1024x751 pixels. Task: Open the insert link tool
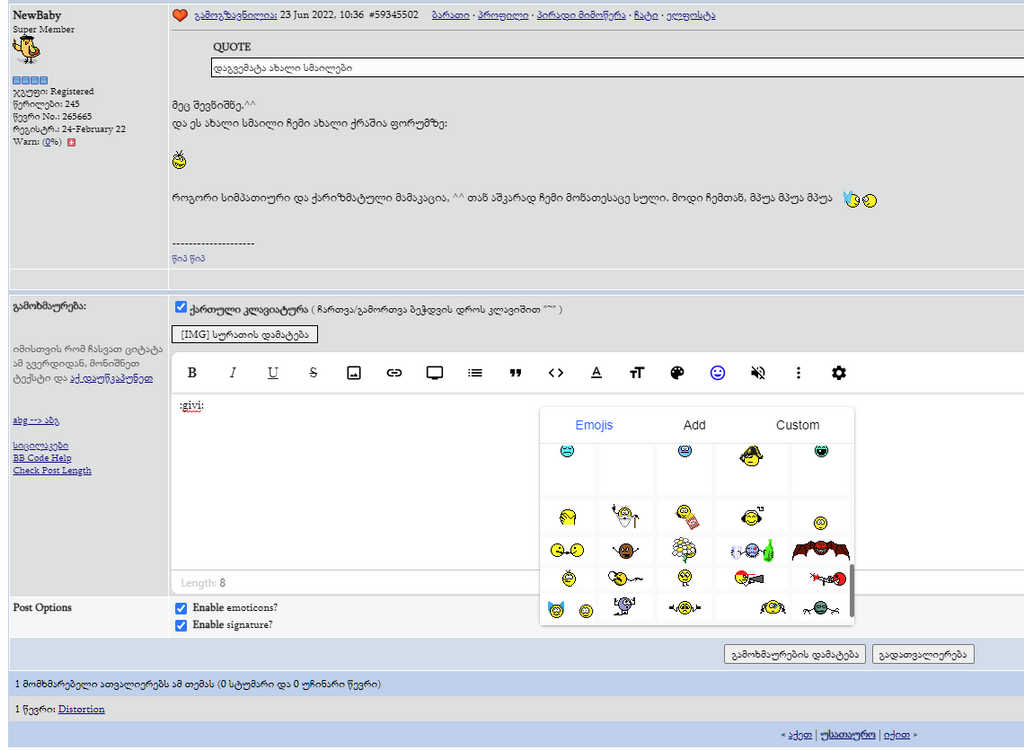[394, 372]
